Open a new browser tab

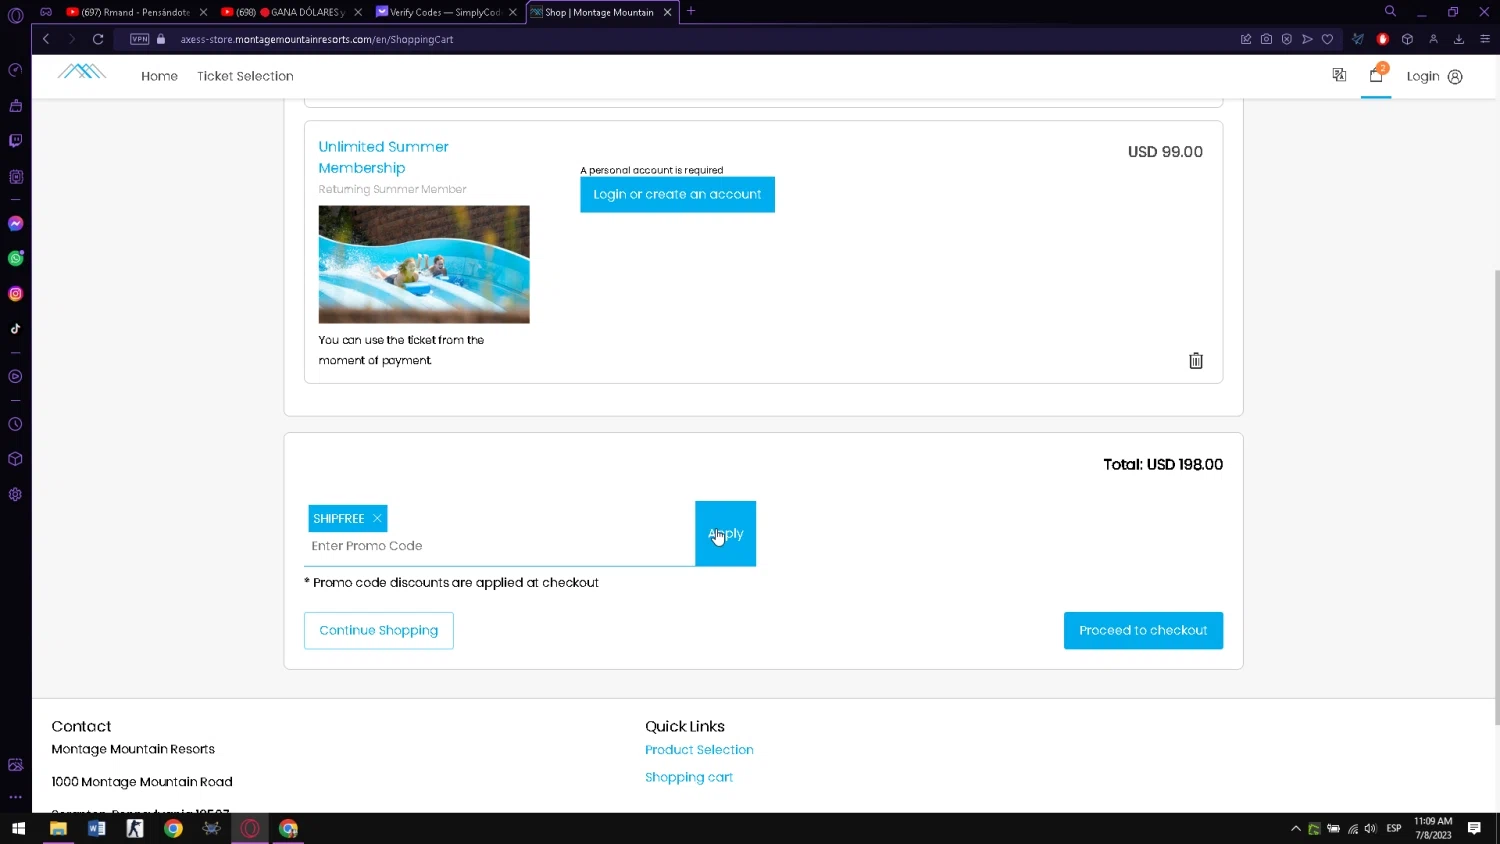691,11
